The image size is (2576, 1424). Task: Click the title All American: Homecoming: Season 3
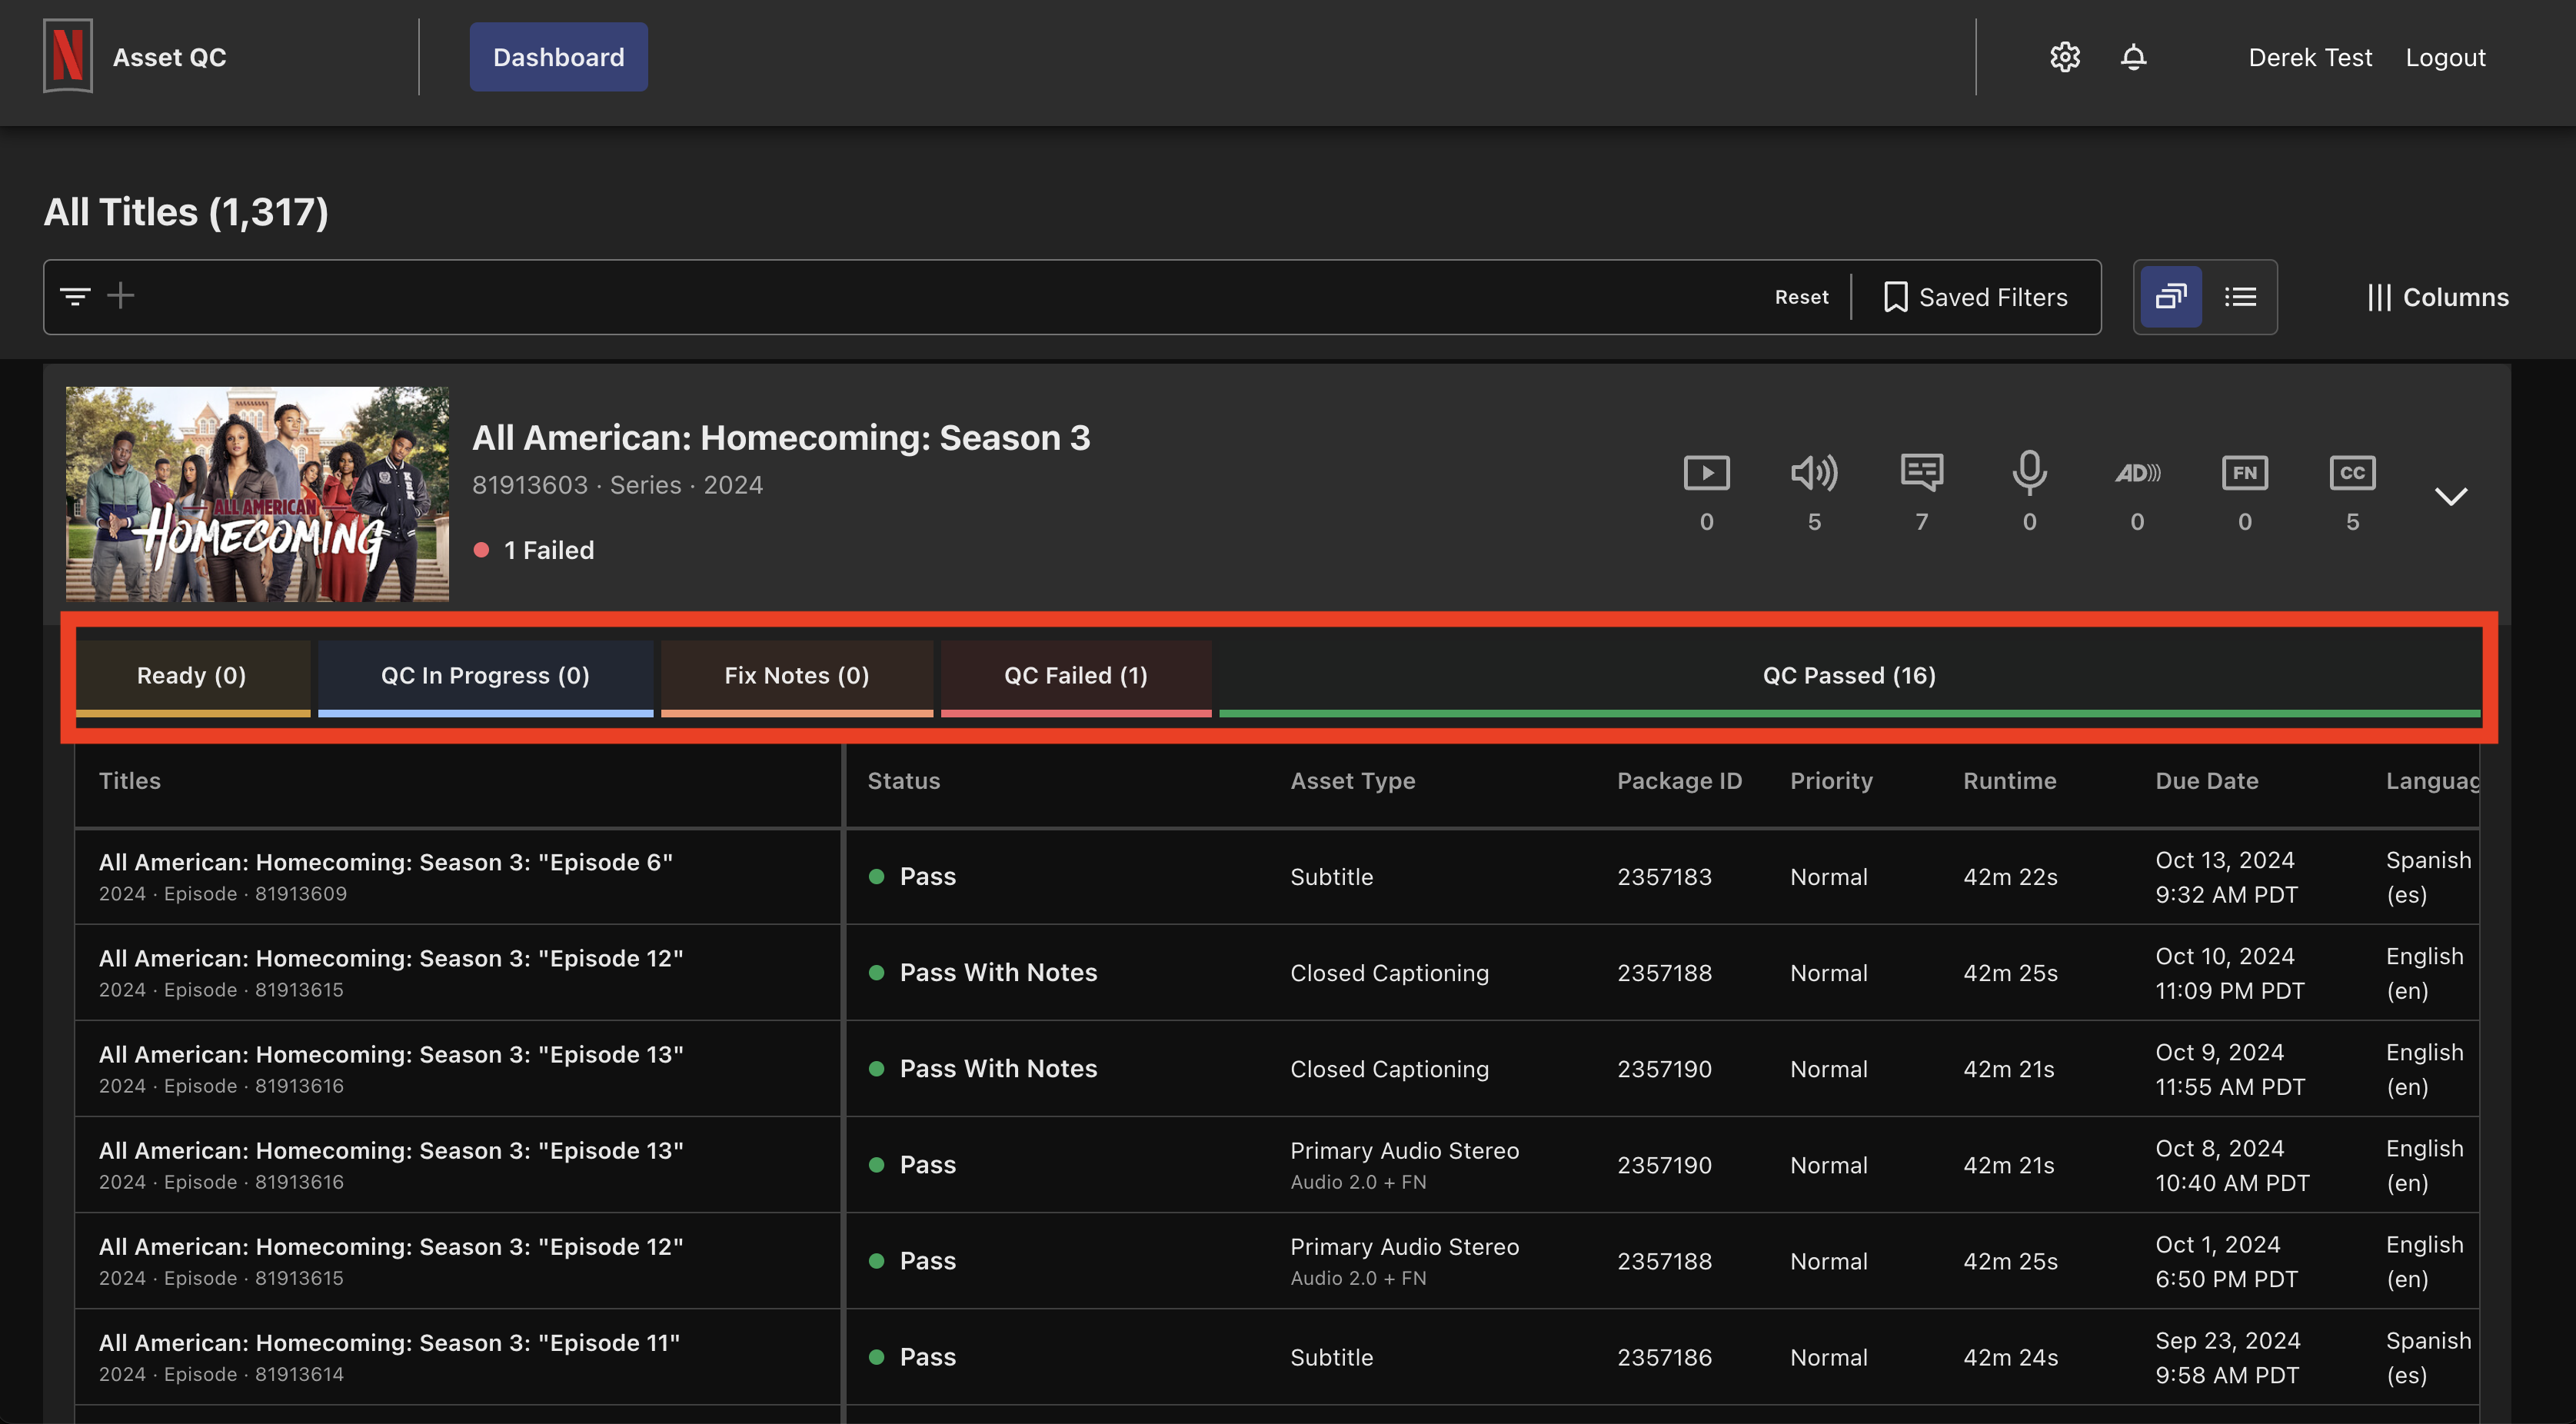pos(781,437)
